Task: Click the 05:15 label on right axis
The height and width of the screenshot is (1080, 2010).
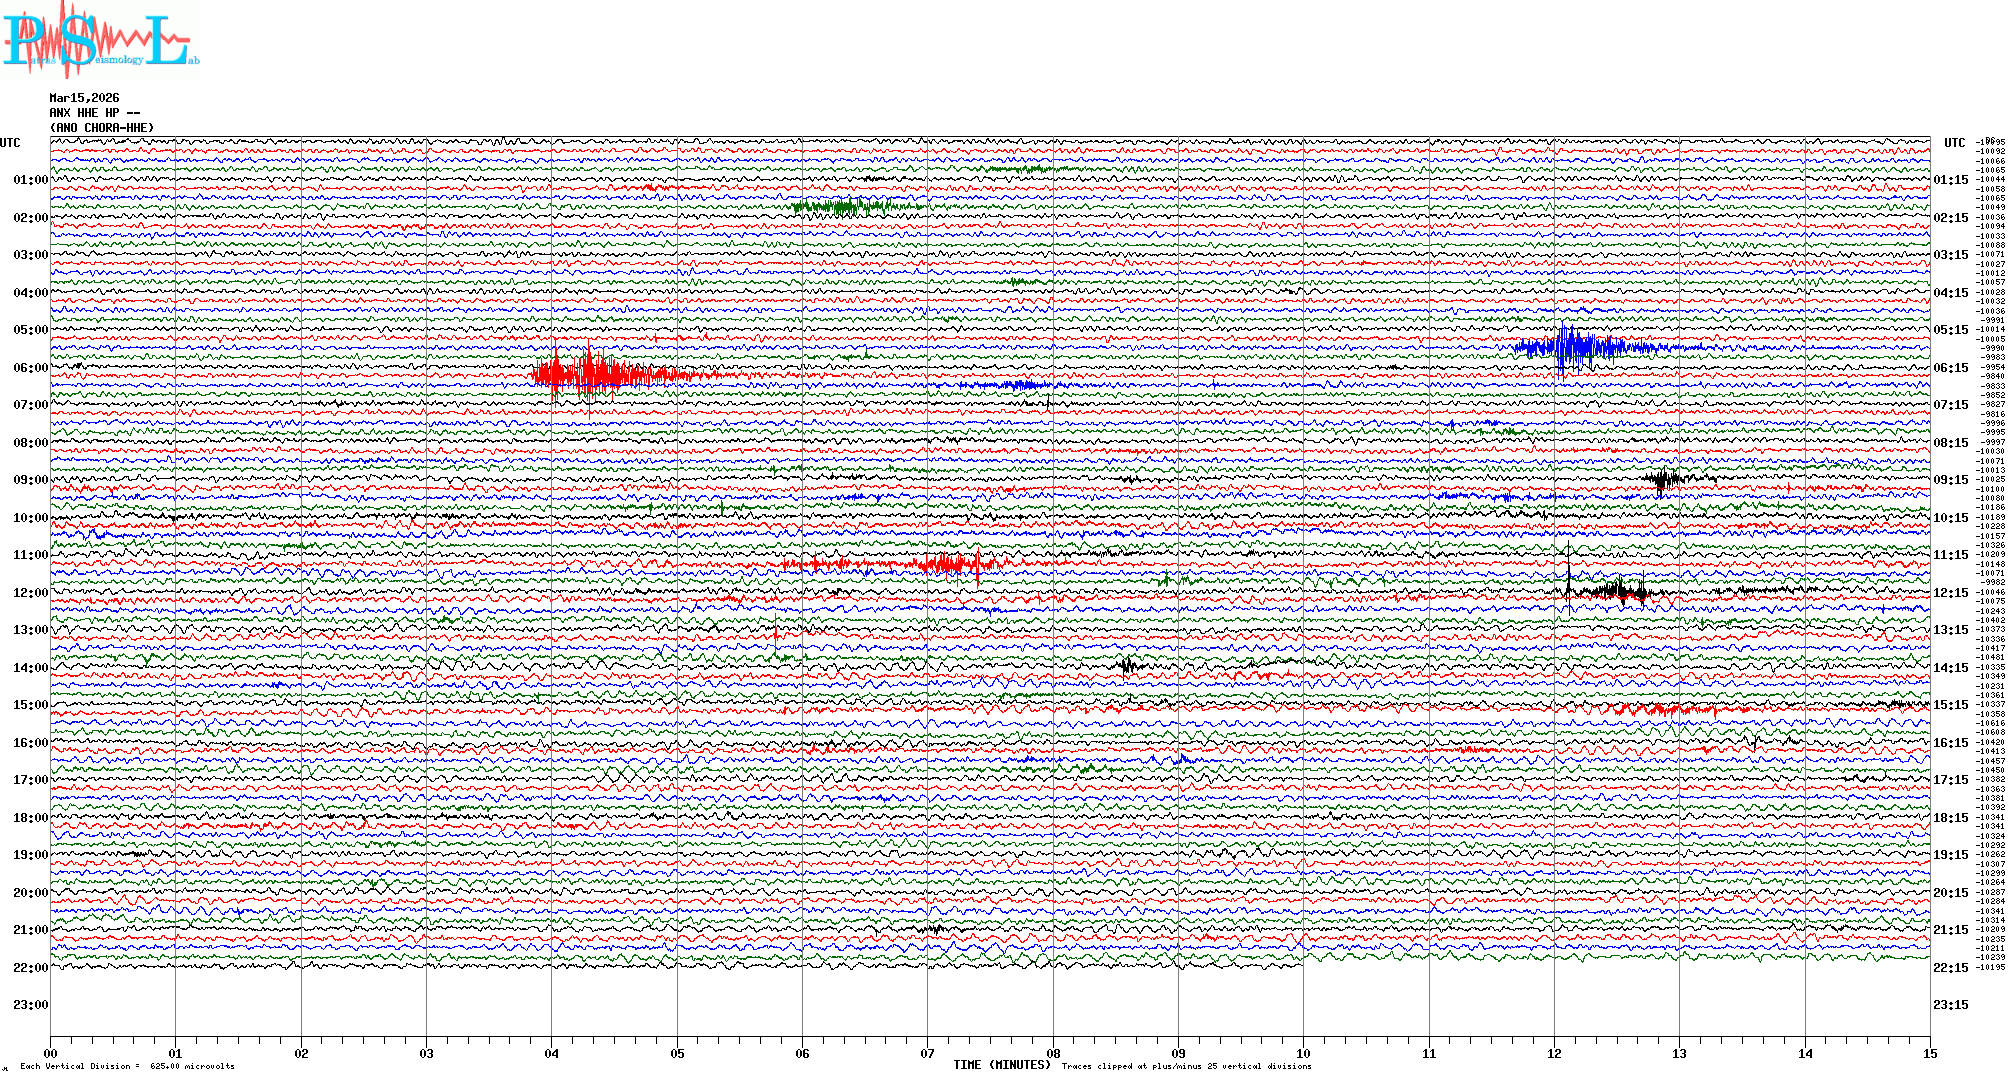Action: [x=1950, y=330]
